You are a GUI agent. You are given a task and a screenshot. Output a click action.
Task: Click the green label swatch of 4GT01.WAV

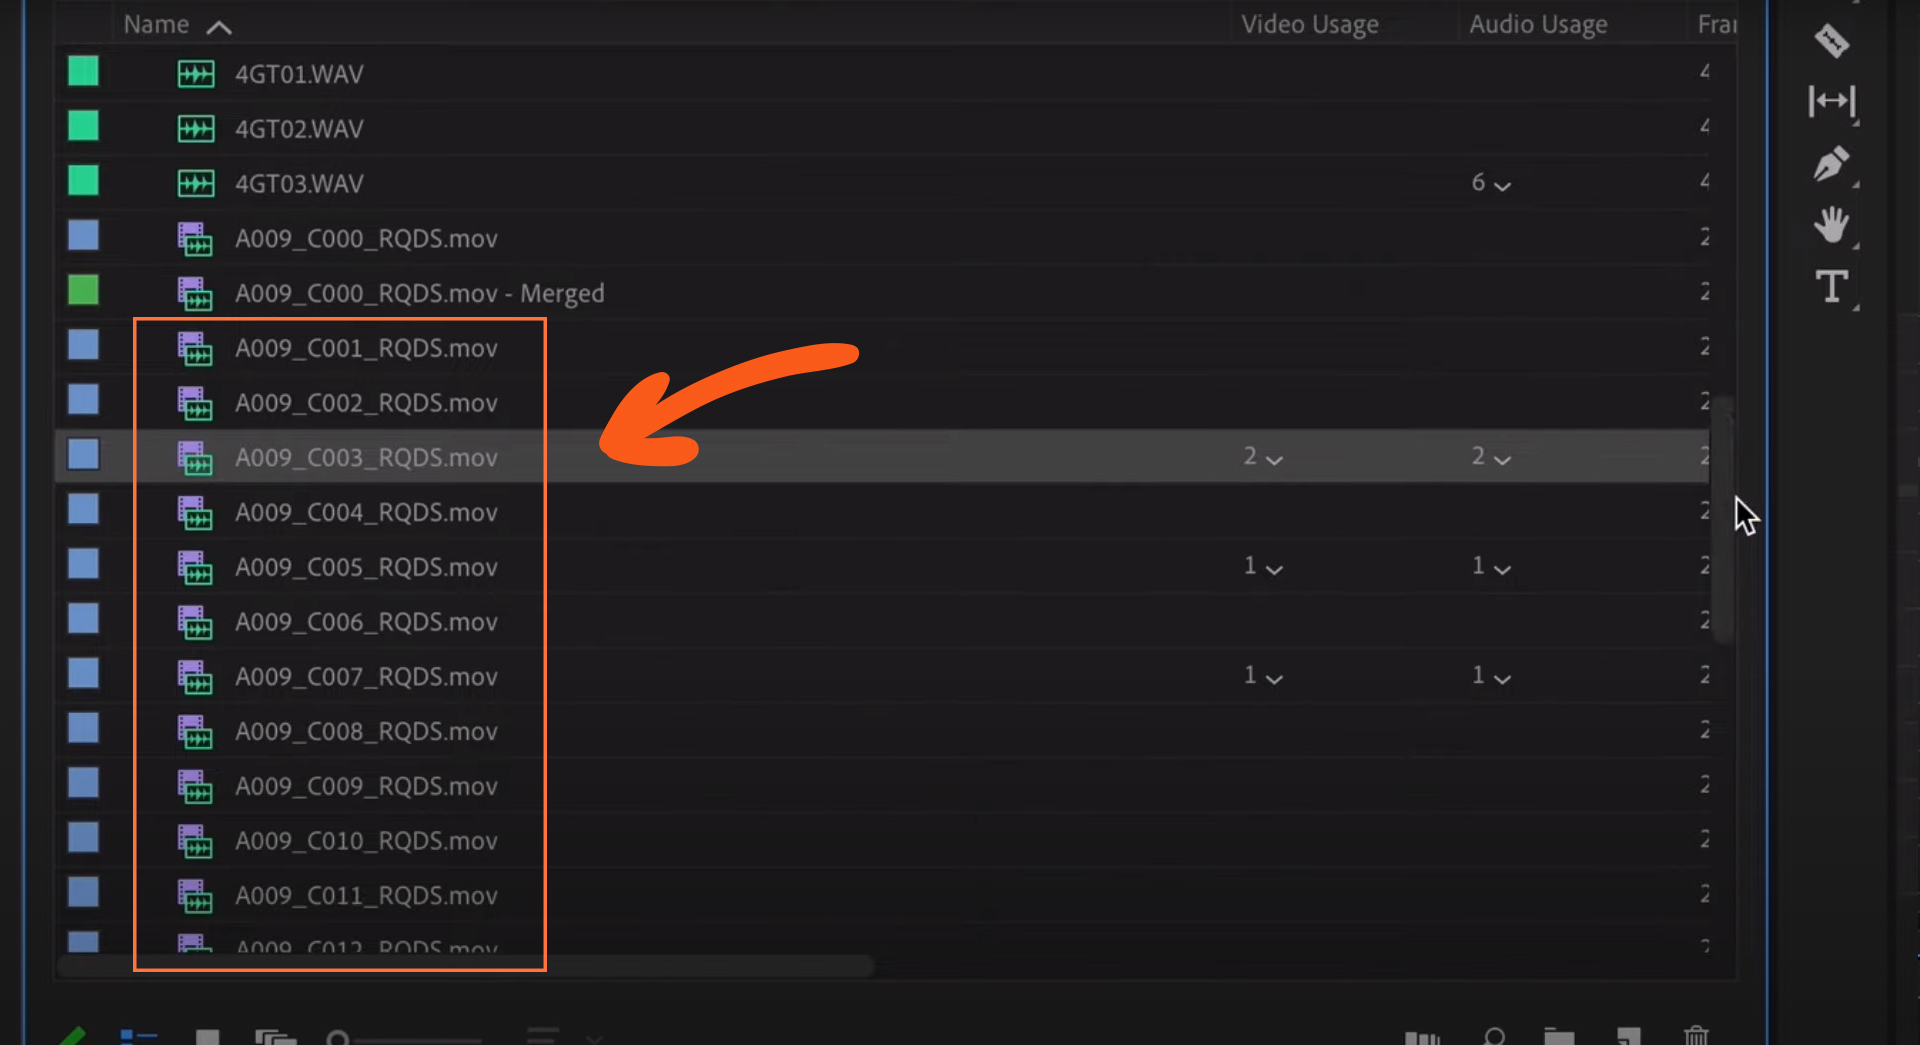click(x=83, y=71)
